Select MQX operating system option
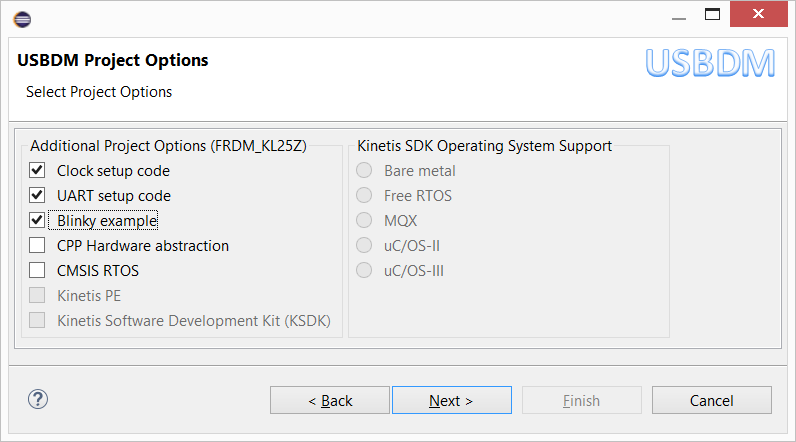 (365, 221)
